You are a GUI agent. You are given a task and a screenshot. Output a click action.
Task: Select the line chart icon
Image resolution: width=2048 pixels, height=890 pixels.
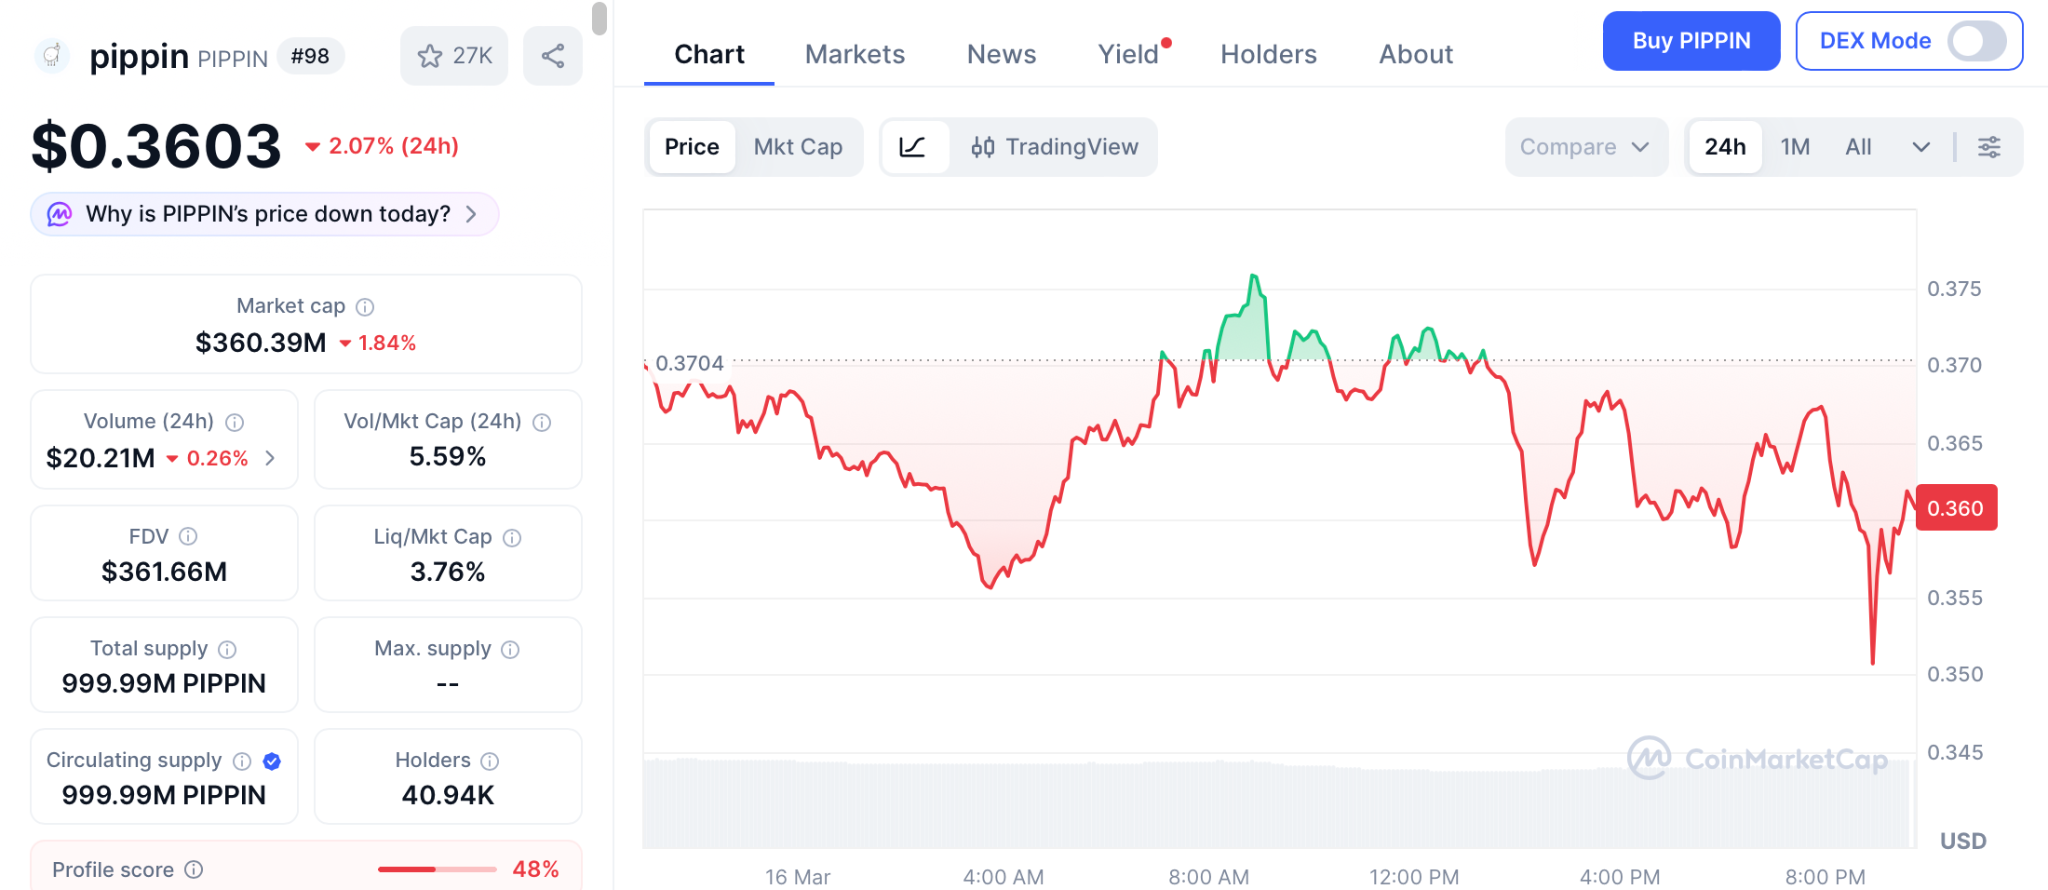[912, 147]
